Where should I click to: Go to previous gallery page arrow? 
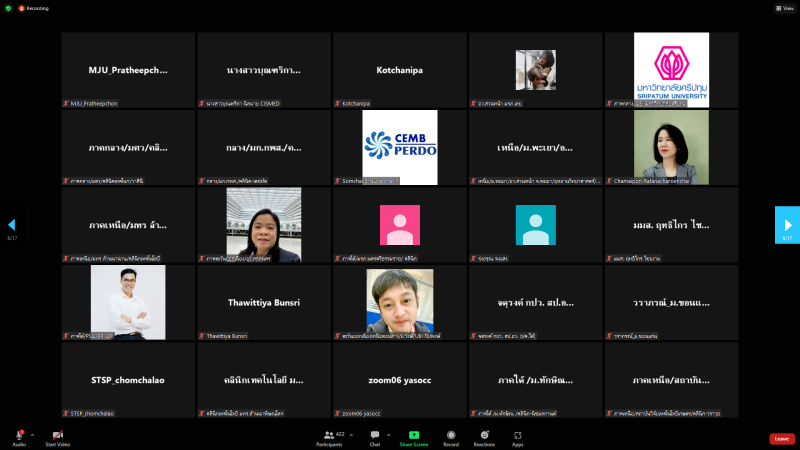12,225
